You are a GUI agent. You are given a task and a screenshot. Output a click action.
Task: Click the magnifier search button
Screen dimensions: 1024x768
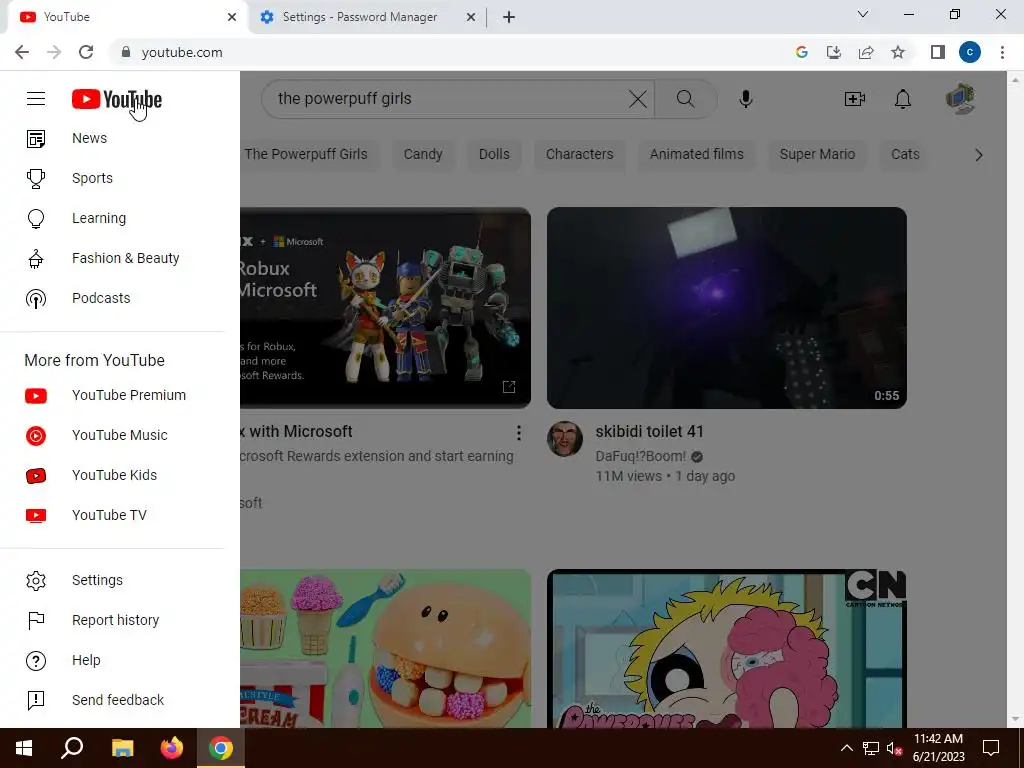(x=685, y=99)
